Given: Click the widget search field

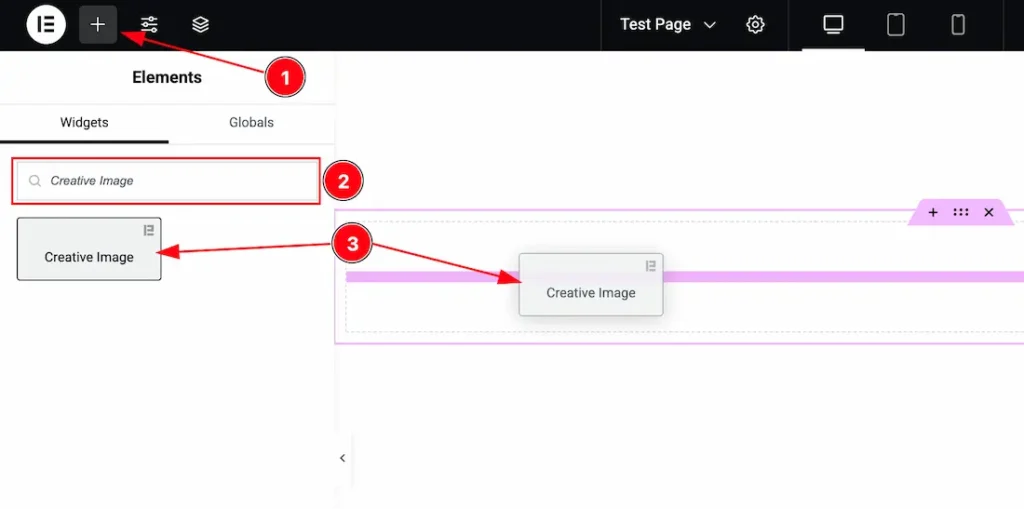Looking at the screenshot, I should pyautogui.click(x=170, y=181).
